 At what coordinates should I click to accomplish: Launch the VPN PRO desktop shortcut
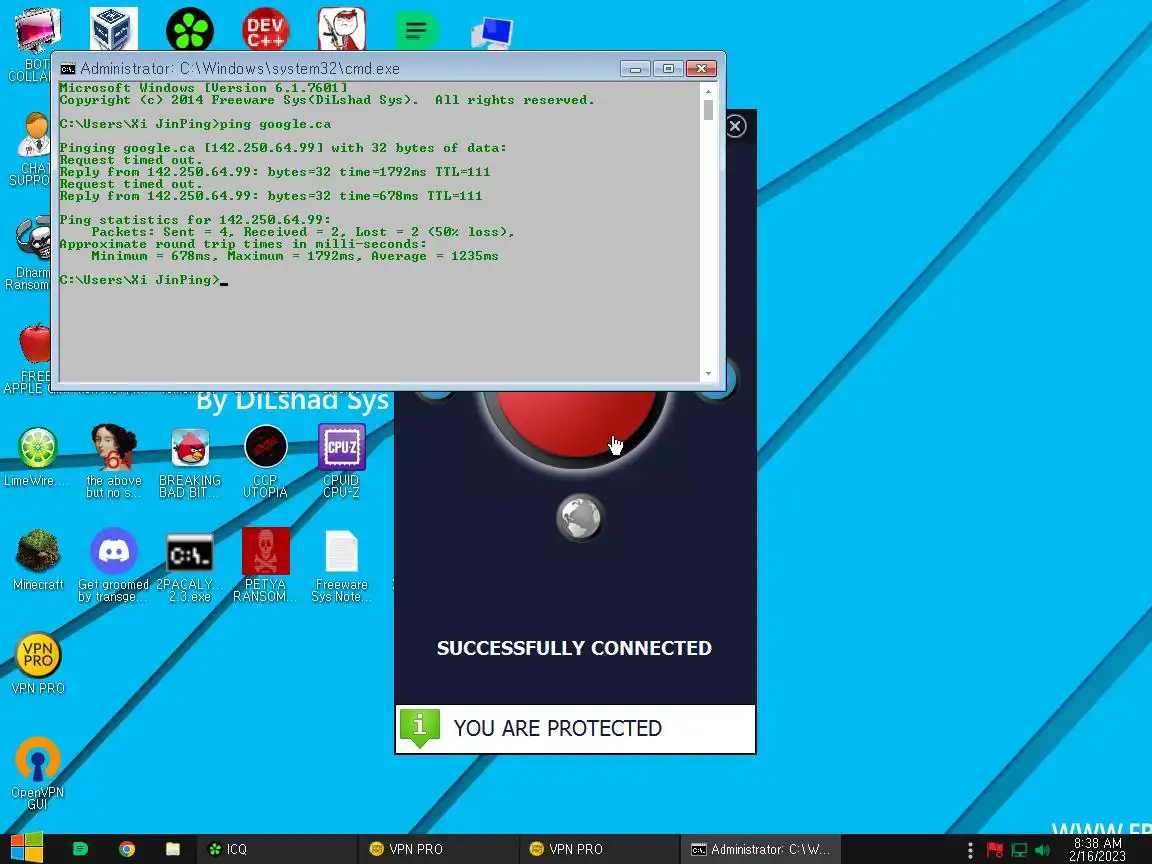point(38,663)
